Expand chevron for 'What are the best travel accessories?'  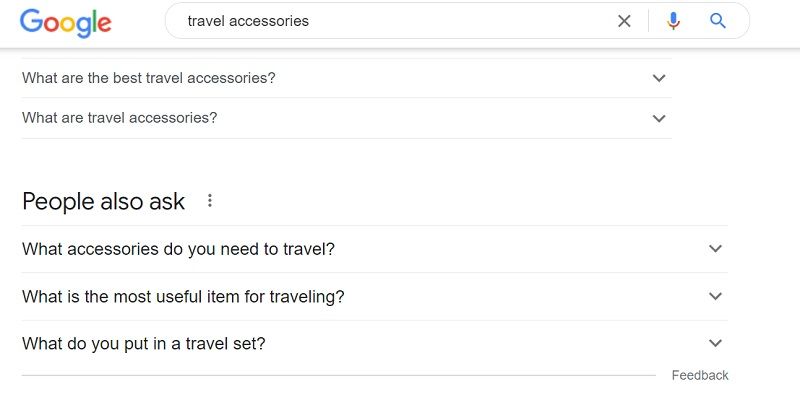tap(659, 78)
